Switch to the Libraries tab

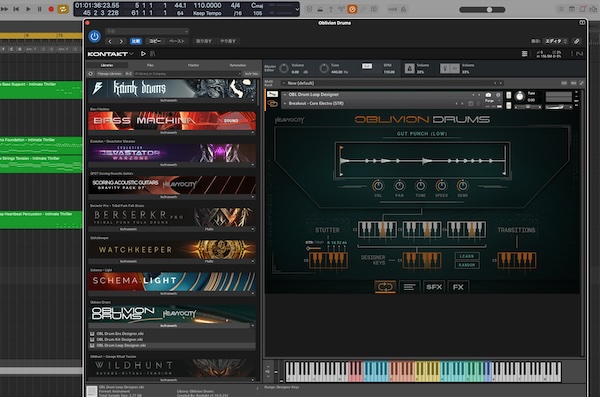point(107,65)
